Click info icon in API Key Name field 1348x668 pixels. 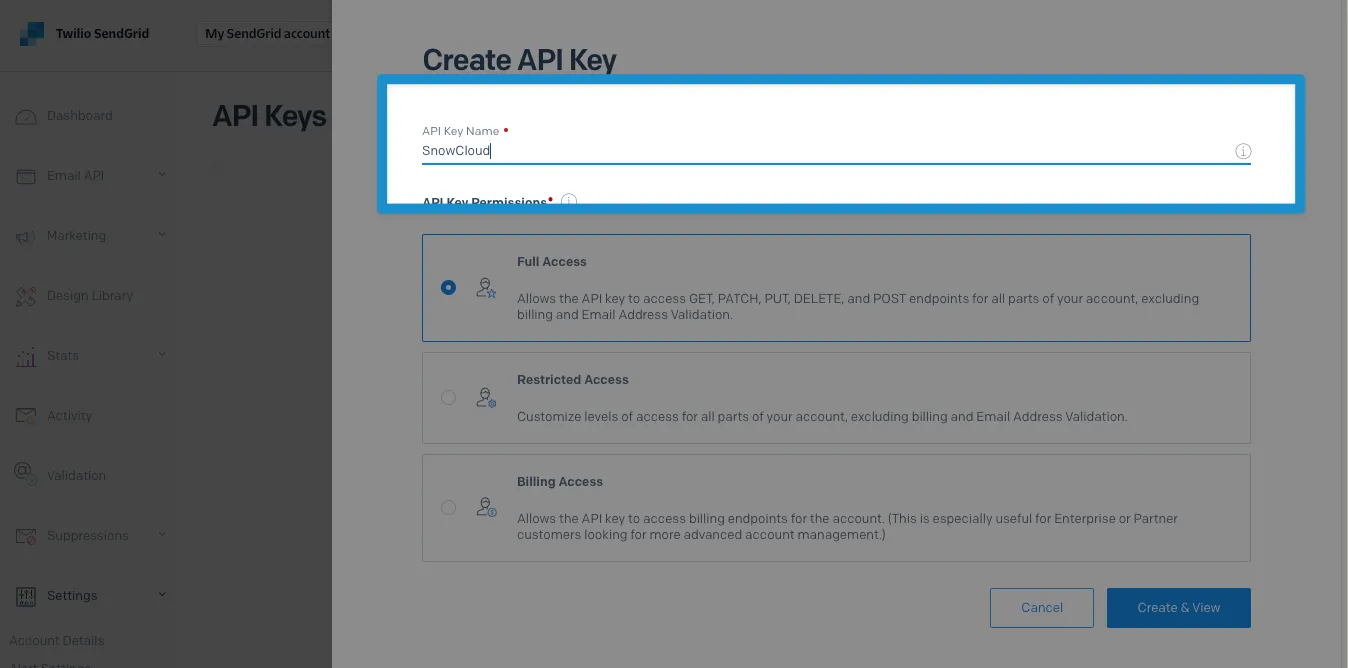click(1243, 151)
